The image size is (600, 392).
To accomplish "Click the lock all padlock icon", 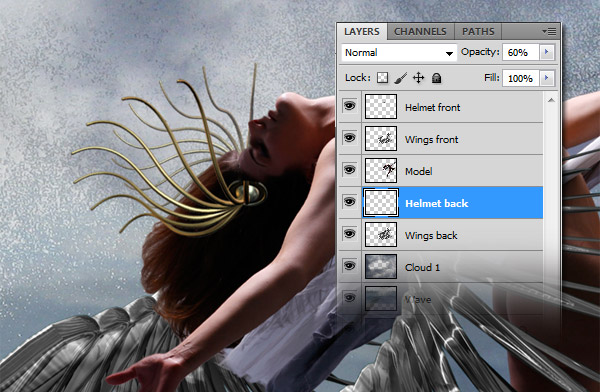I will coord(436,78).
